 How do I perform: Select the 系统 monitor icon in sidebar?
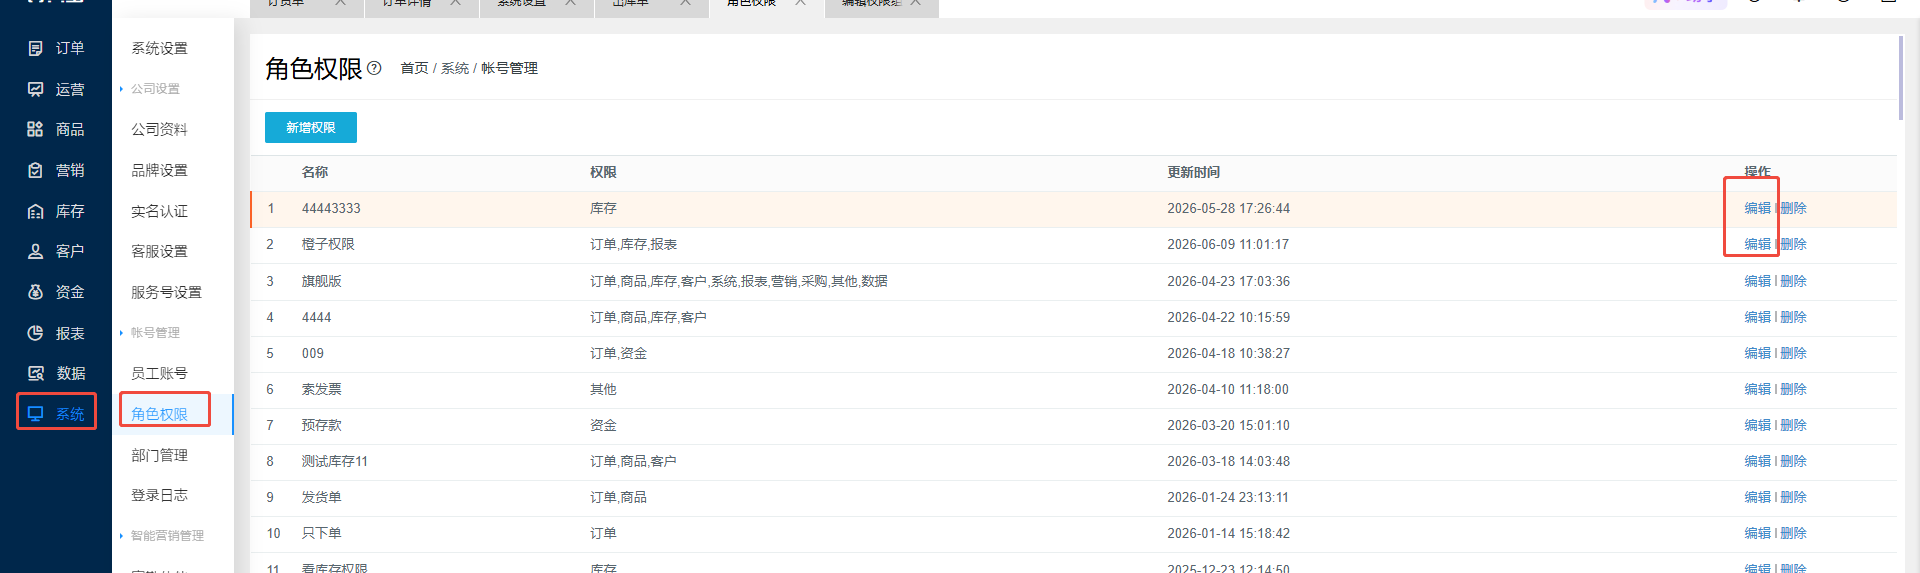(36, 414)
